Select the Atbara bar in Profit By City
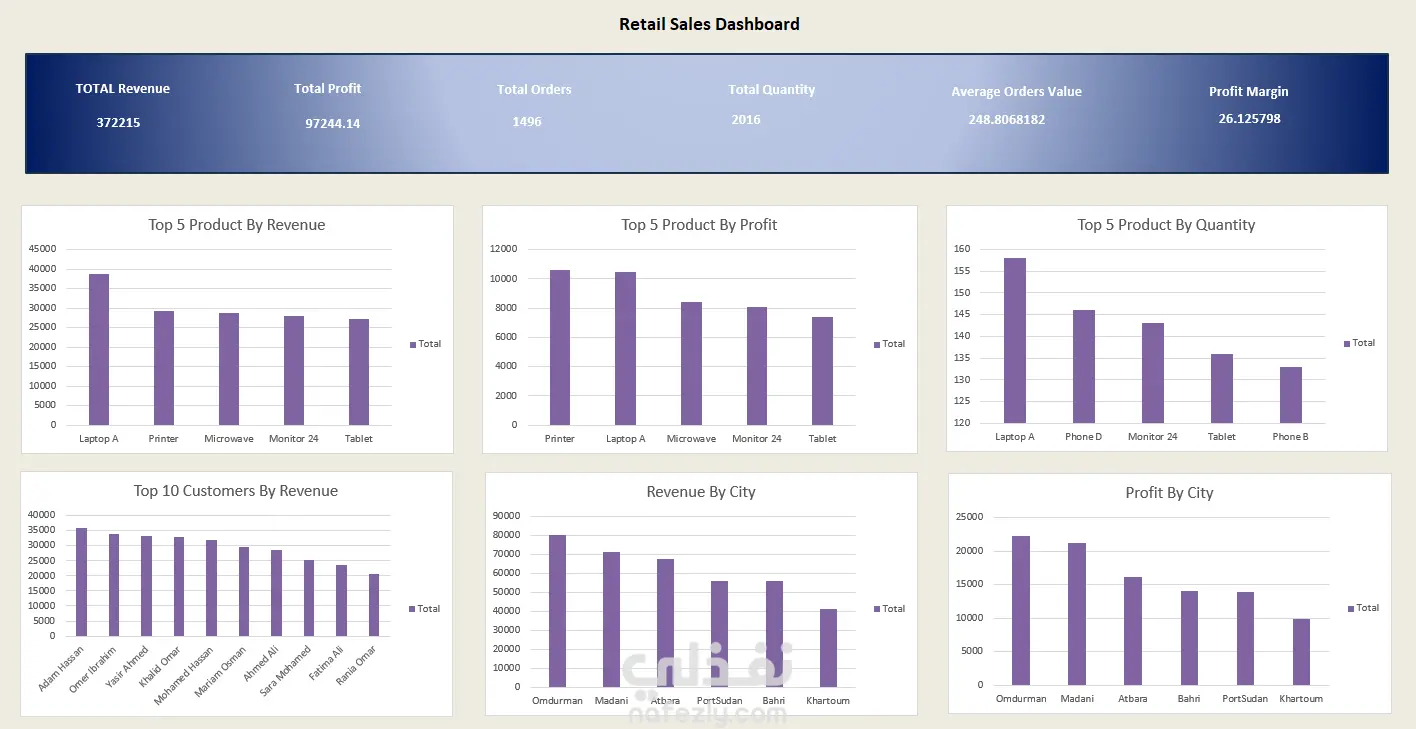The image size is (1416, 729). tap(1133, 631)
